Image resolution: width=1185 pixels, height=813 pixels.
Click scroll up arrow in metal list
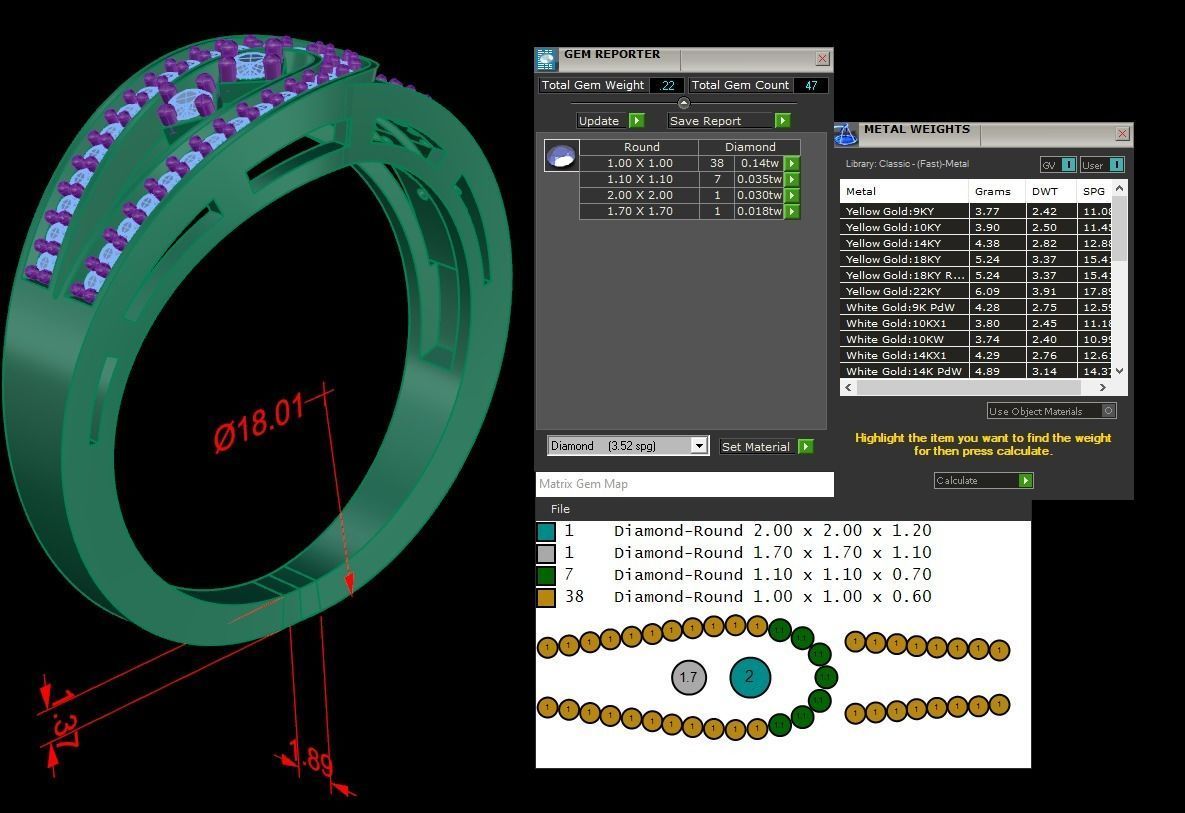click(1120, 187)
